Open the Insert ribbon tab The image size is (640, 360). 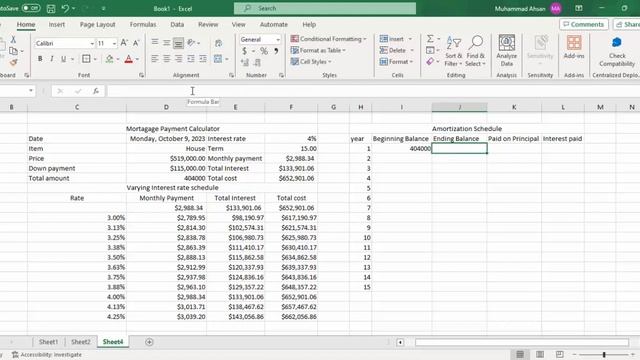pyautogui.click(x=57, y=24)
